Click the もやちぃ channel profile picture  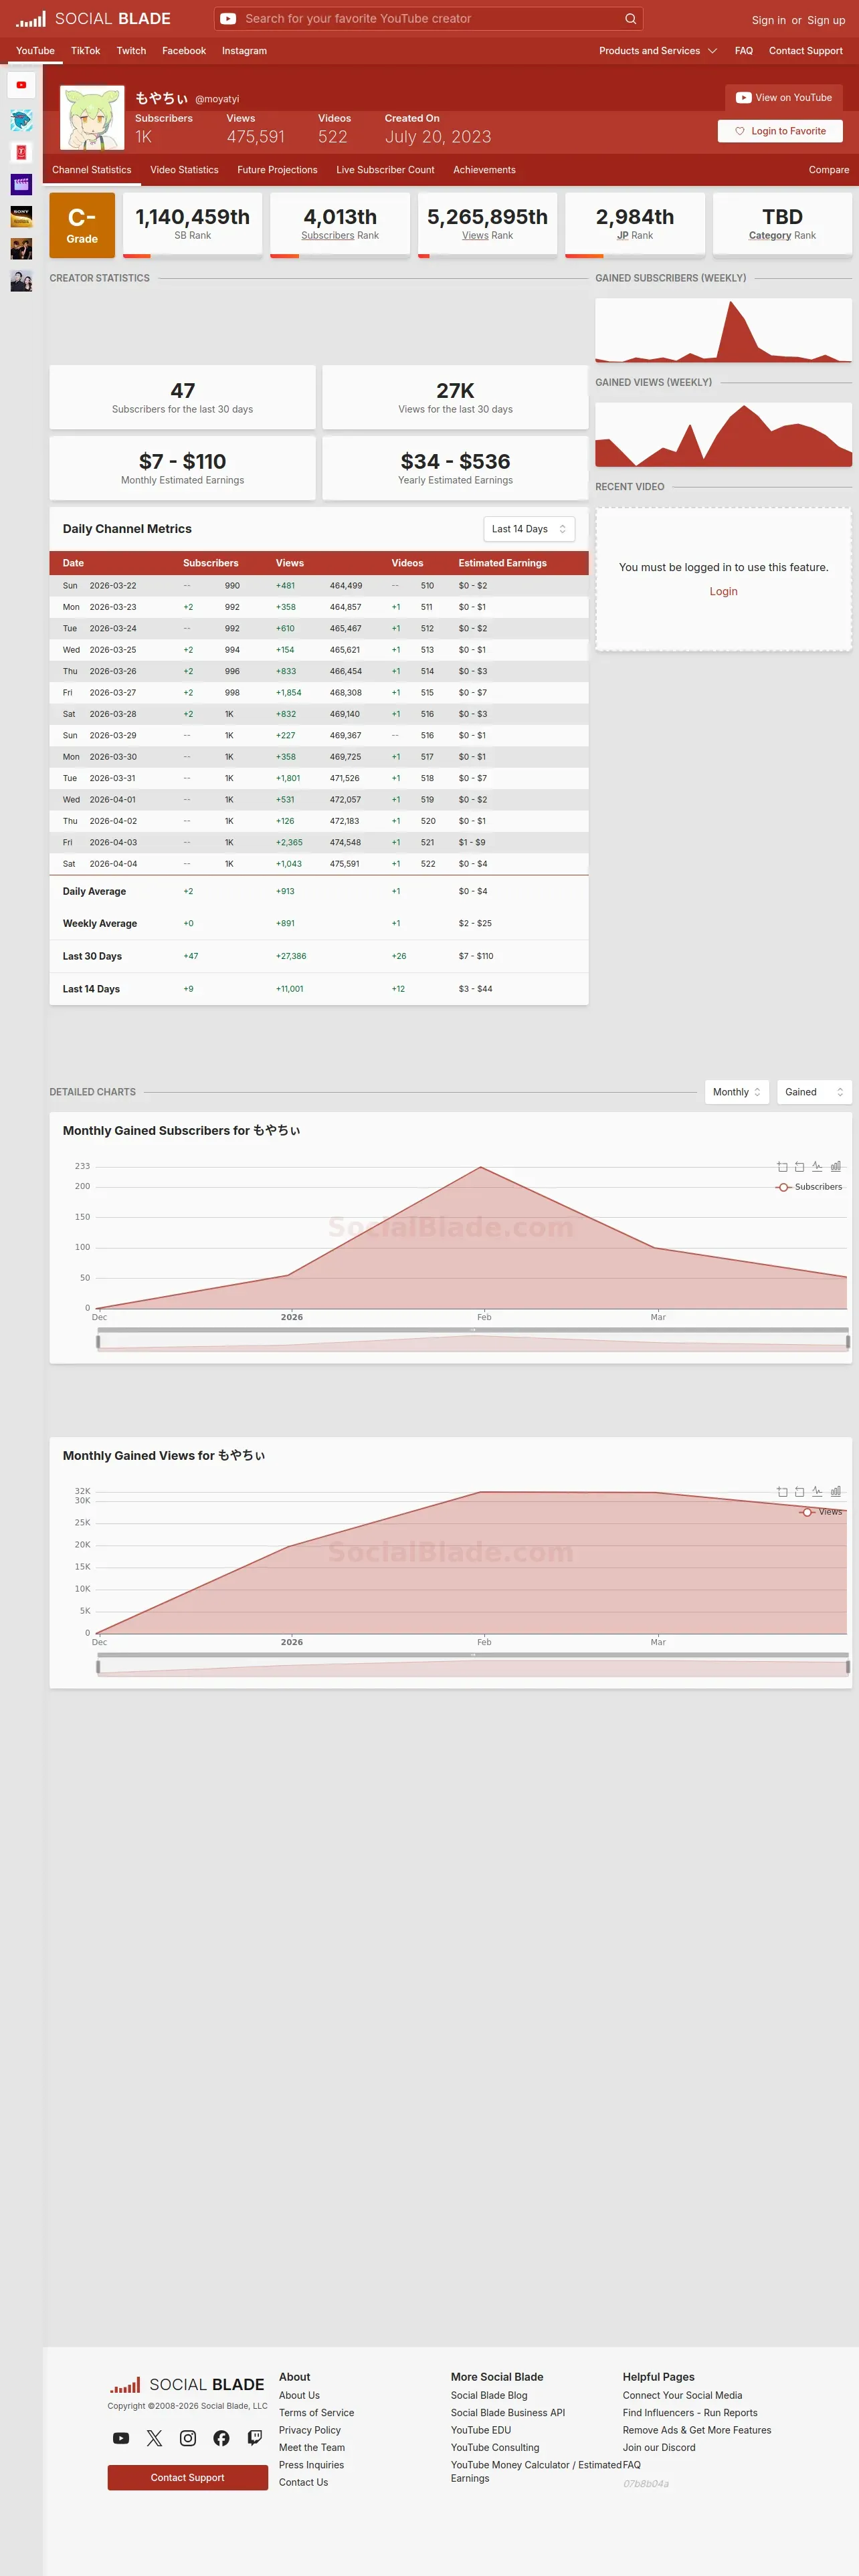click(92, 117)
